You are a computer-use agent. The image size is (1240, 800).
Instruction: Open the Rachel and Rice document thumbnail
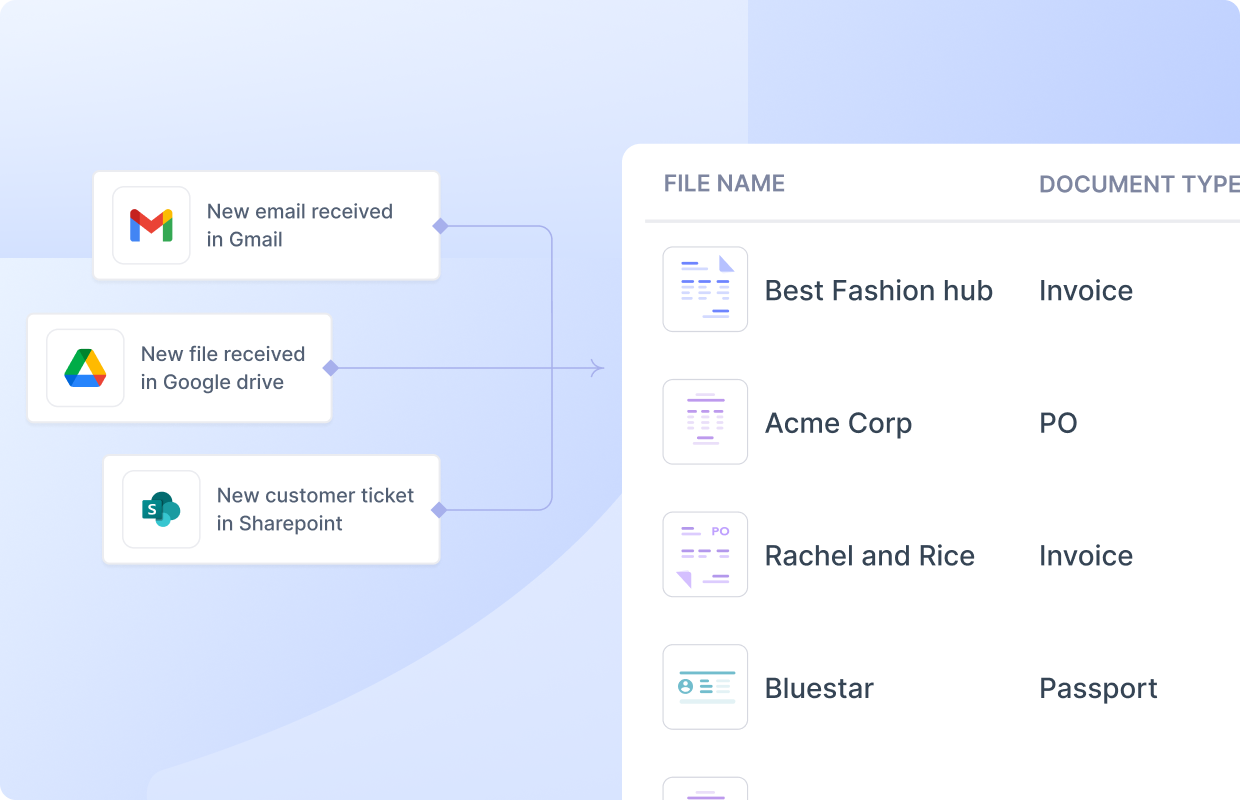[x=705, y=555]
